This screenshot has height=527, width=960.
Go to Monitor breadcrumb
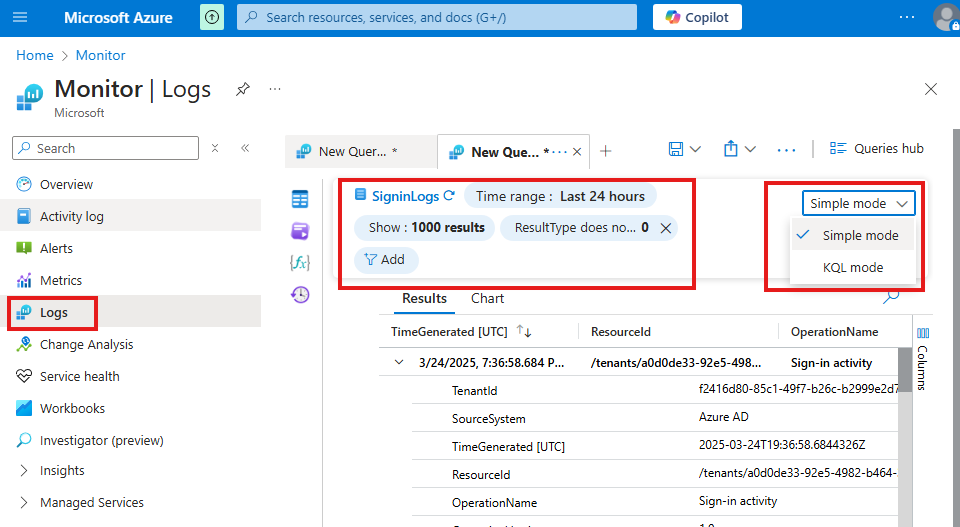[100, 55]
